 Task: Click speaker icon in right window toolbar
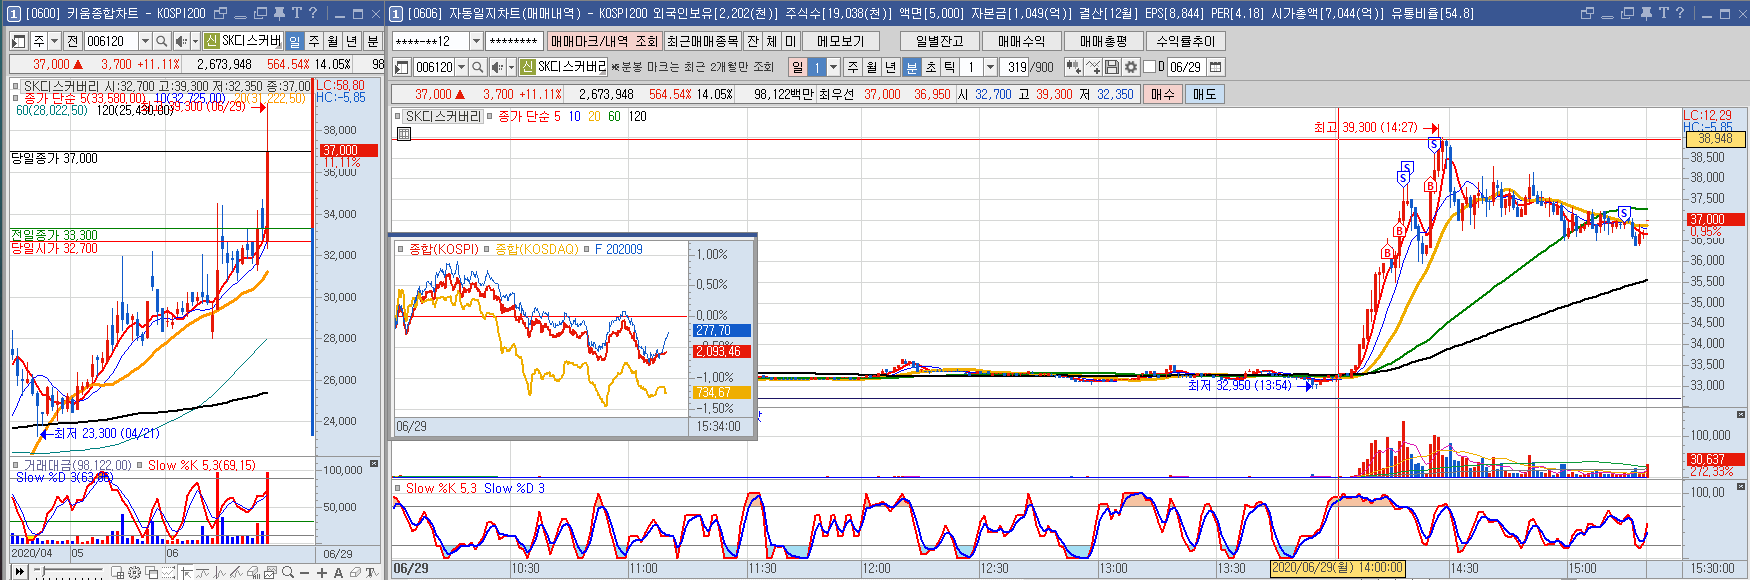click(x=498, y=67)
